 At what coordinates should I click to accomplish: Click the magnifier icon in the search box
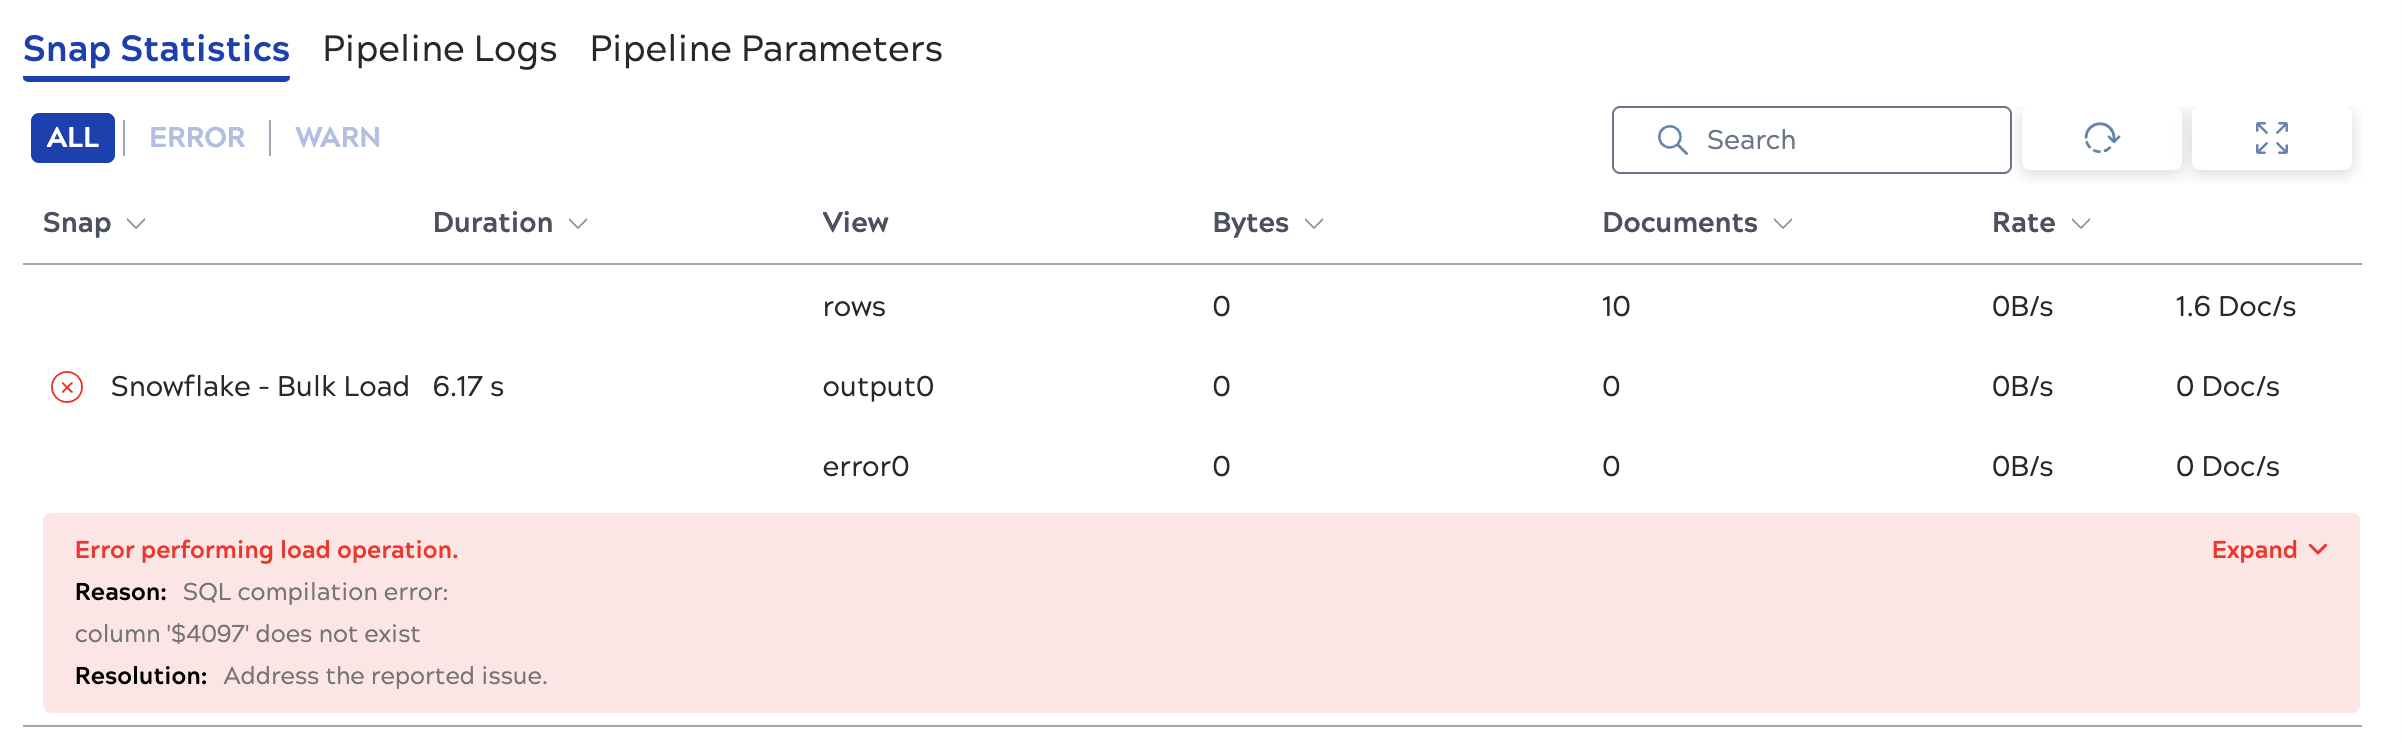click(1673, 139)
